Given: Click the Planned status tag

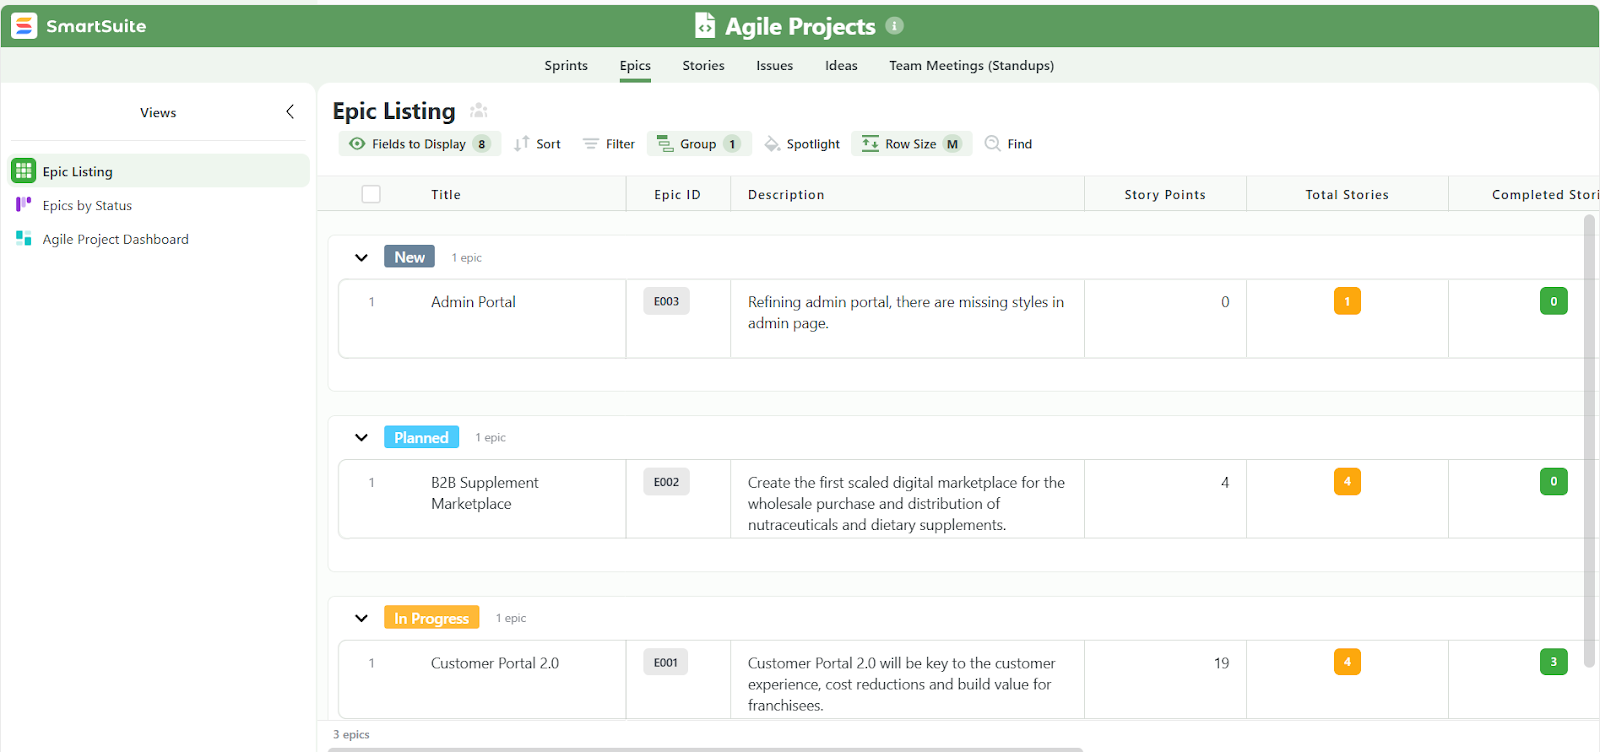Looking at the screenshot, I should point(421,437).
